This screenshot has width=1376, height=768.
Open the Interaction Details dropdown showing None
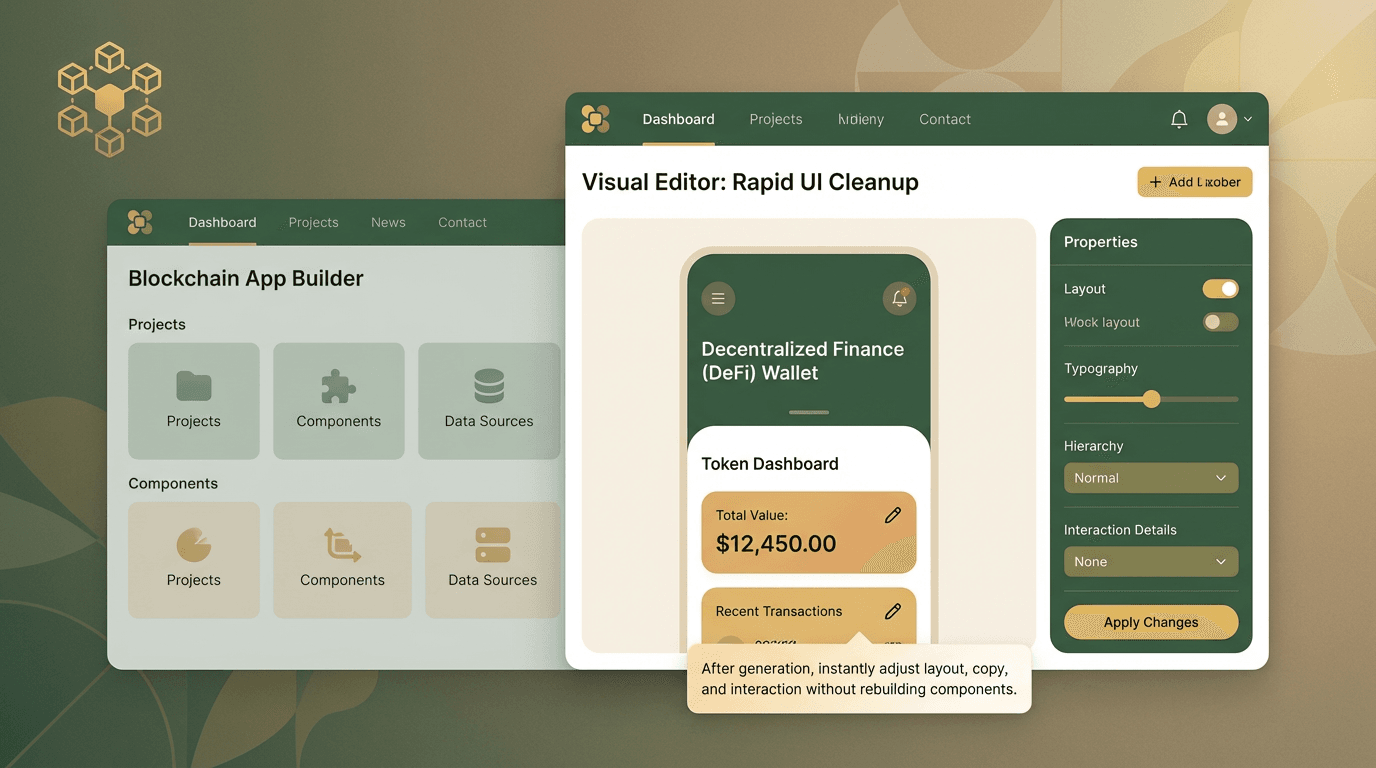1151,562
